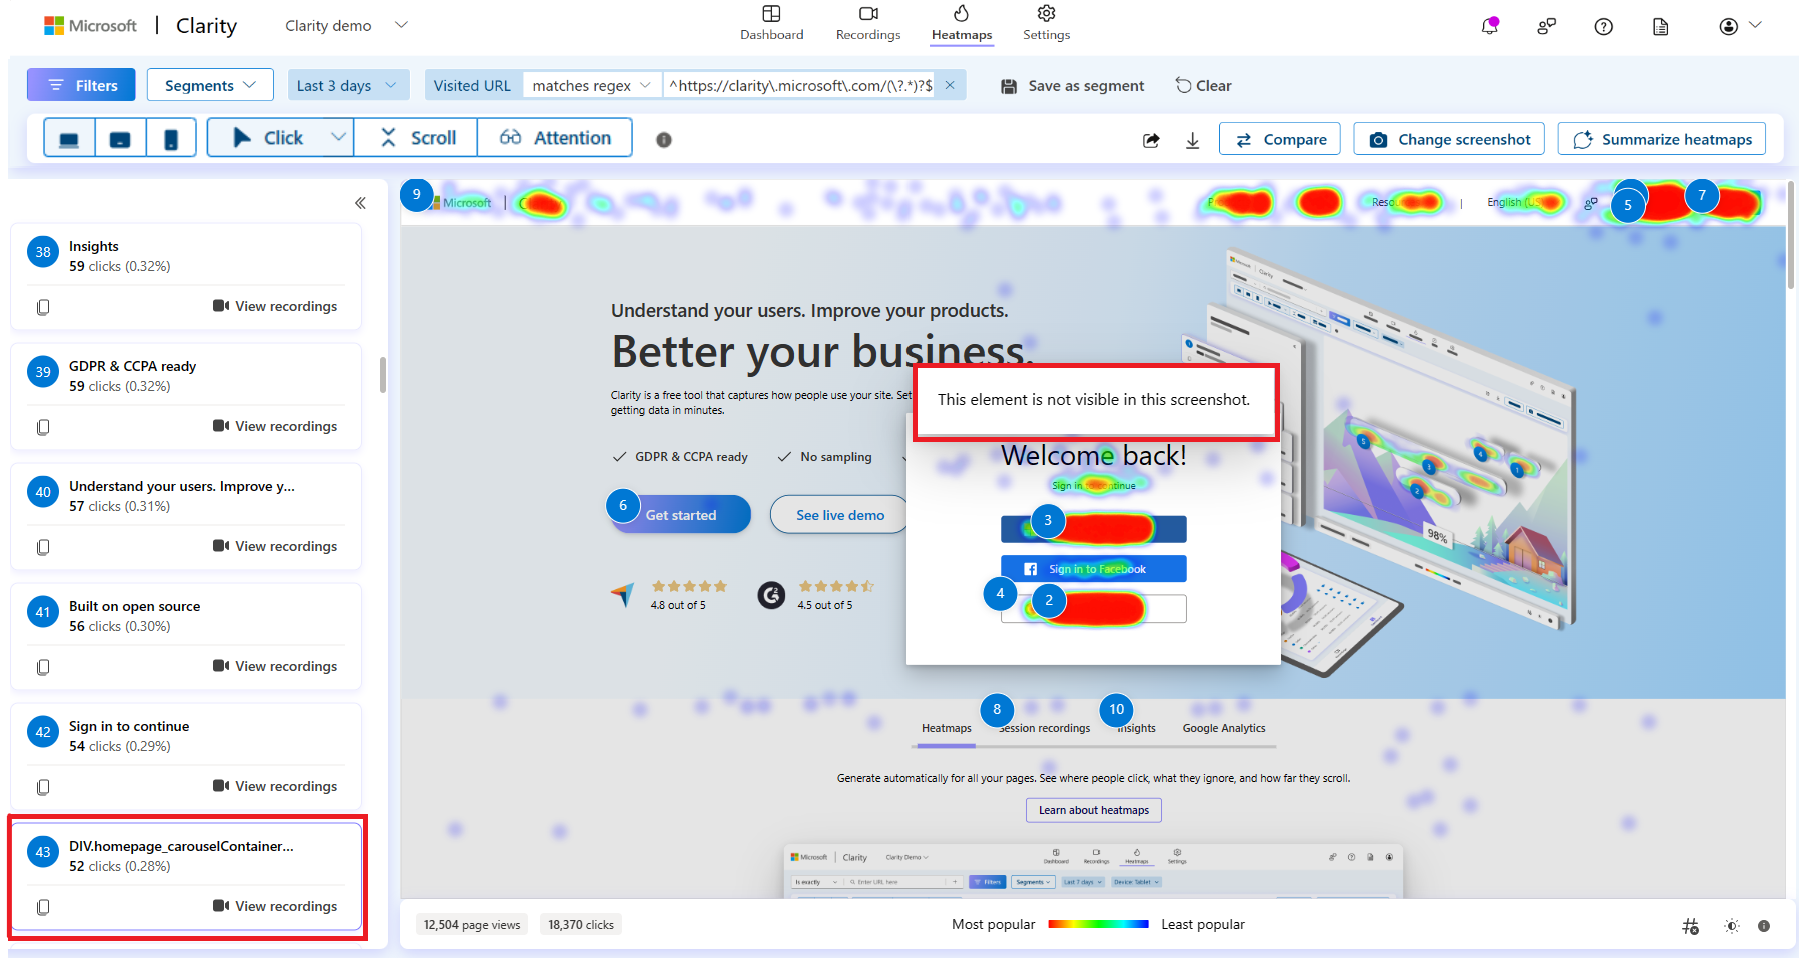Share the heatmap via the export icon
Viewport: 1799px width, 958px height.
[1150, 139]
